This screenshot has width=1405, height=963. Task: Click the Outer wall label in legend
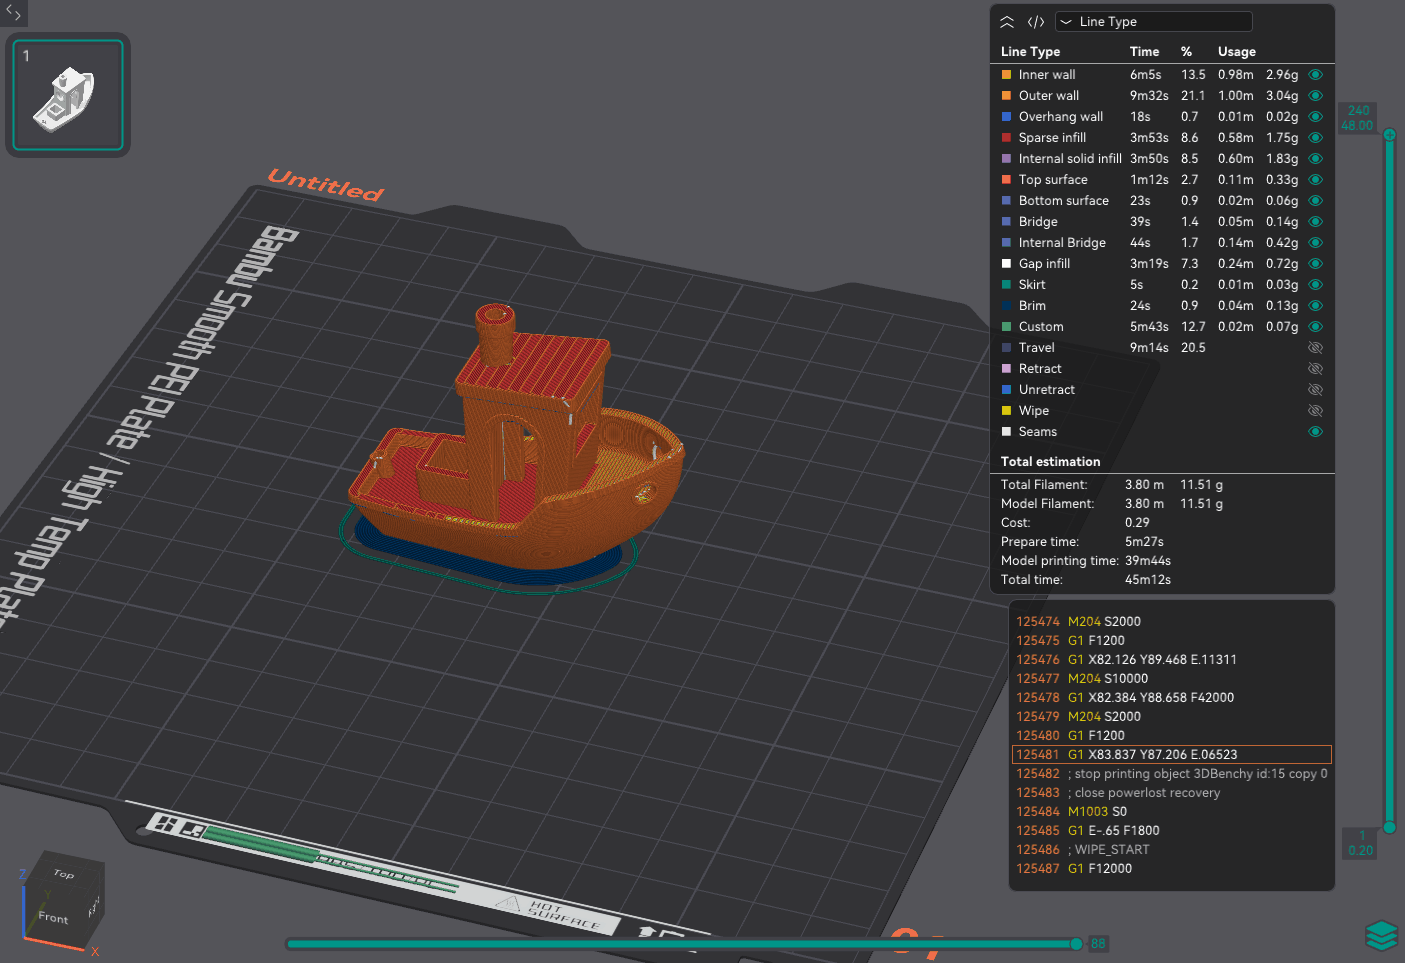tap(1048, 96)
